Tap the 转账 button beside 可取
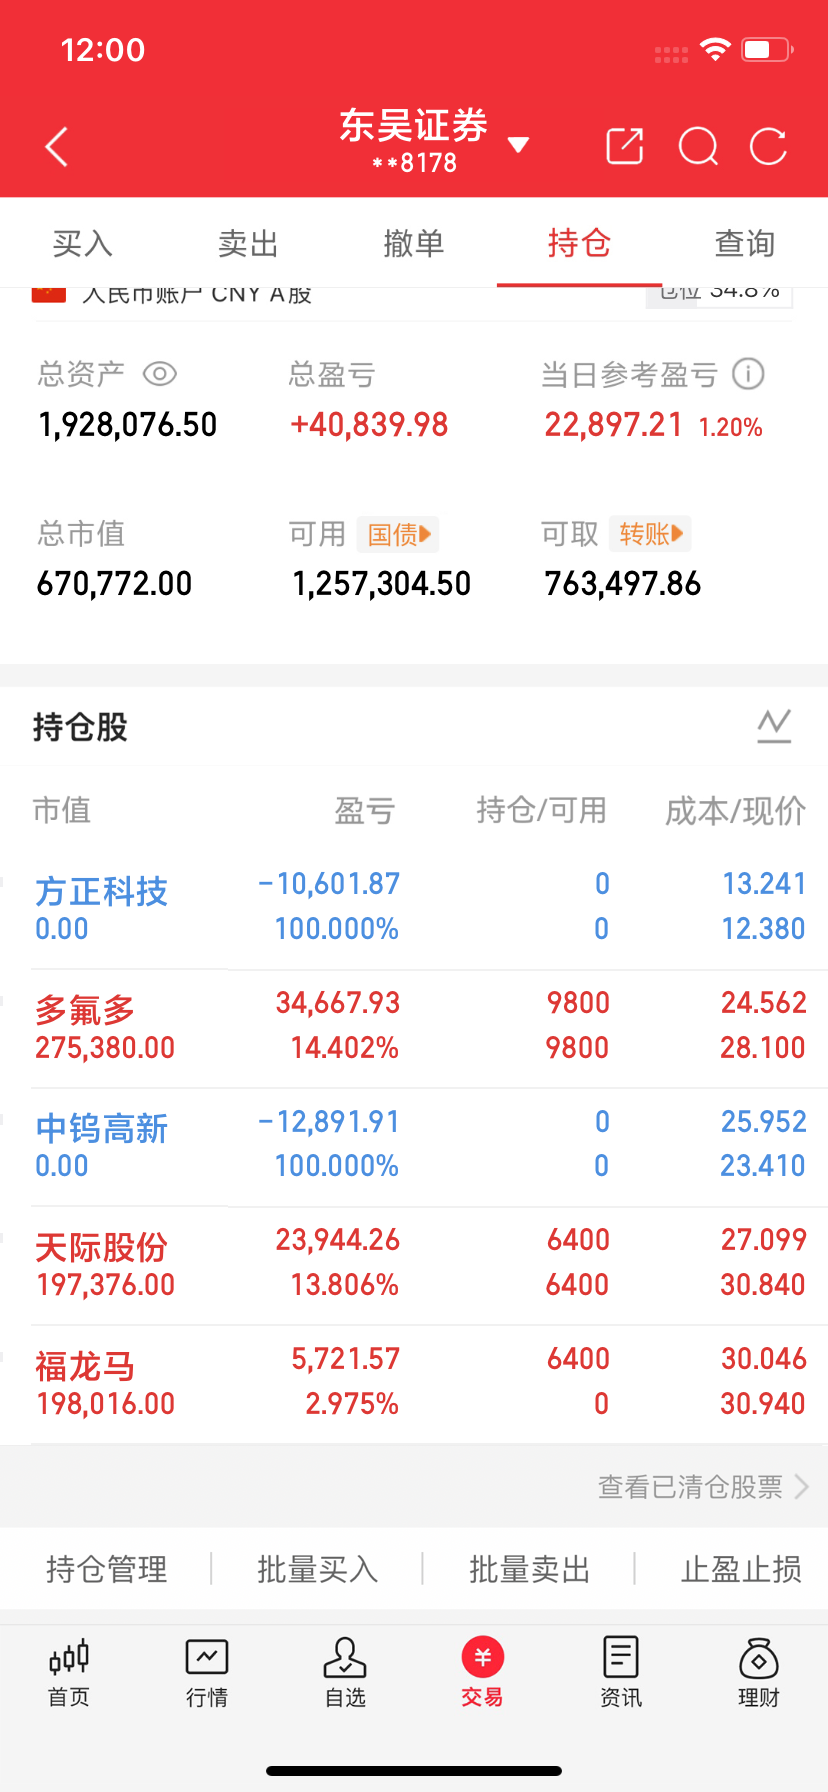The width and height of the screenshot is (828, 1792). click(650, 534)
